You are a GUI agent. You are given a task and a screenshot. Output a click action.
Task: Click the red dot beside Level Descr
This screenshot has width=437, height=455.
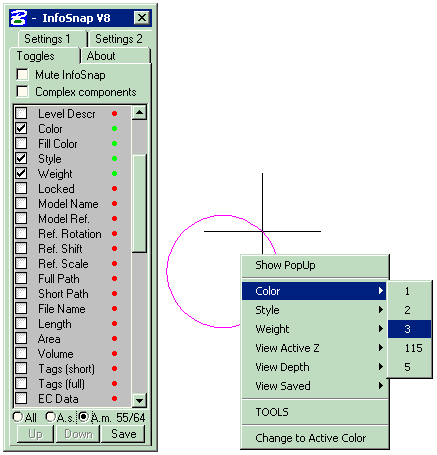114,114
